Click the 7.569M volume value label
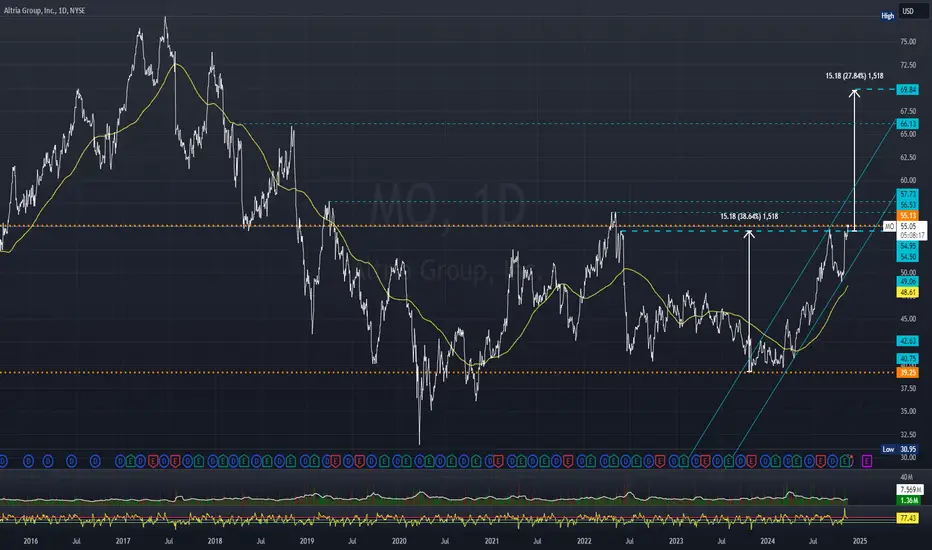932x550 pixels. click(x=909, y=490)
